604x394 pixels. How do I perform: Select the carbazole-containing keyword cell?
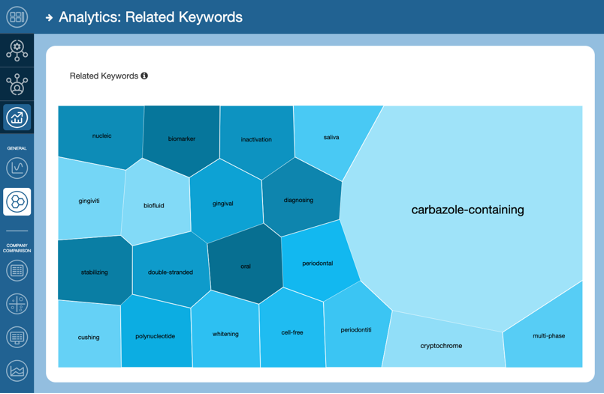[468, 210]
